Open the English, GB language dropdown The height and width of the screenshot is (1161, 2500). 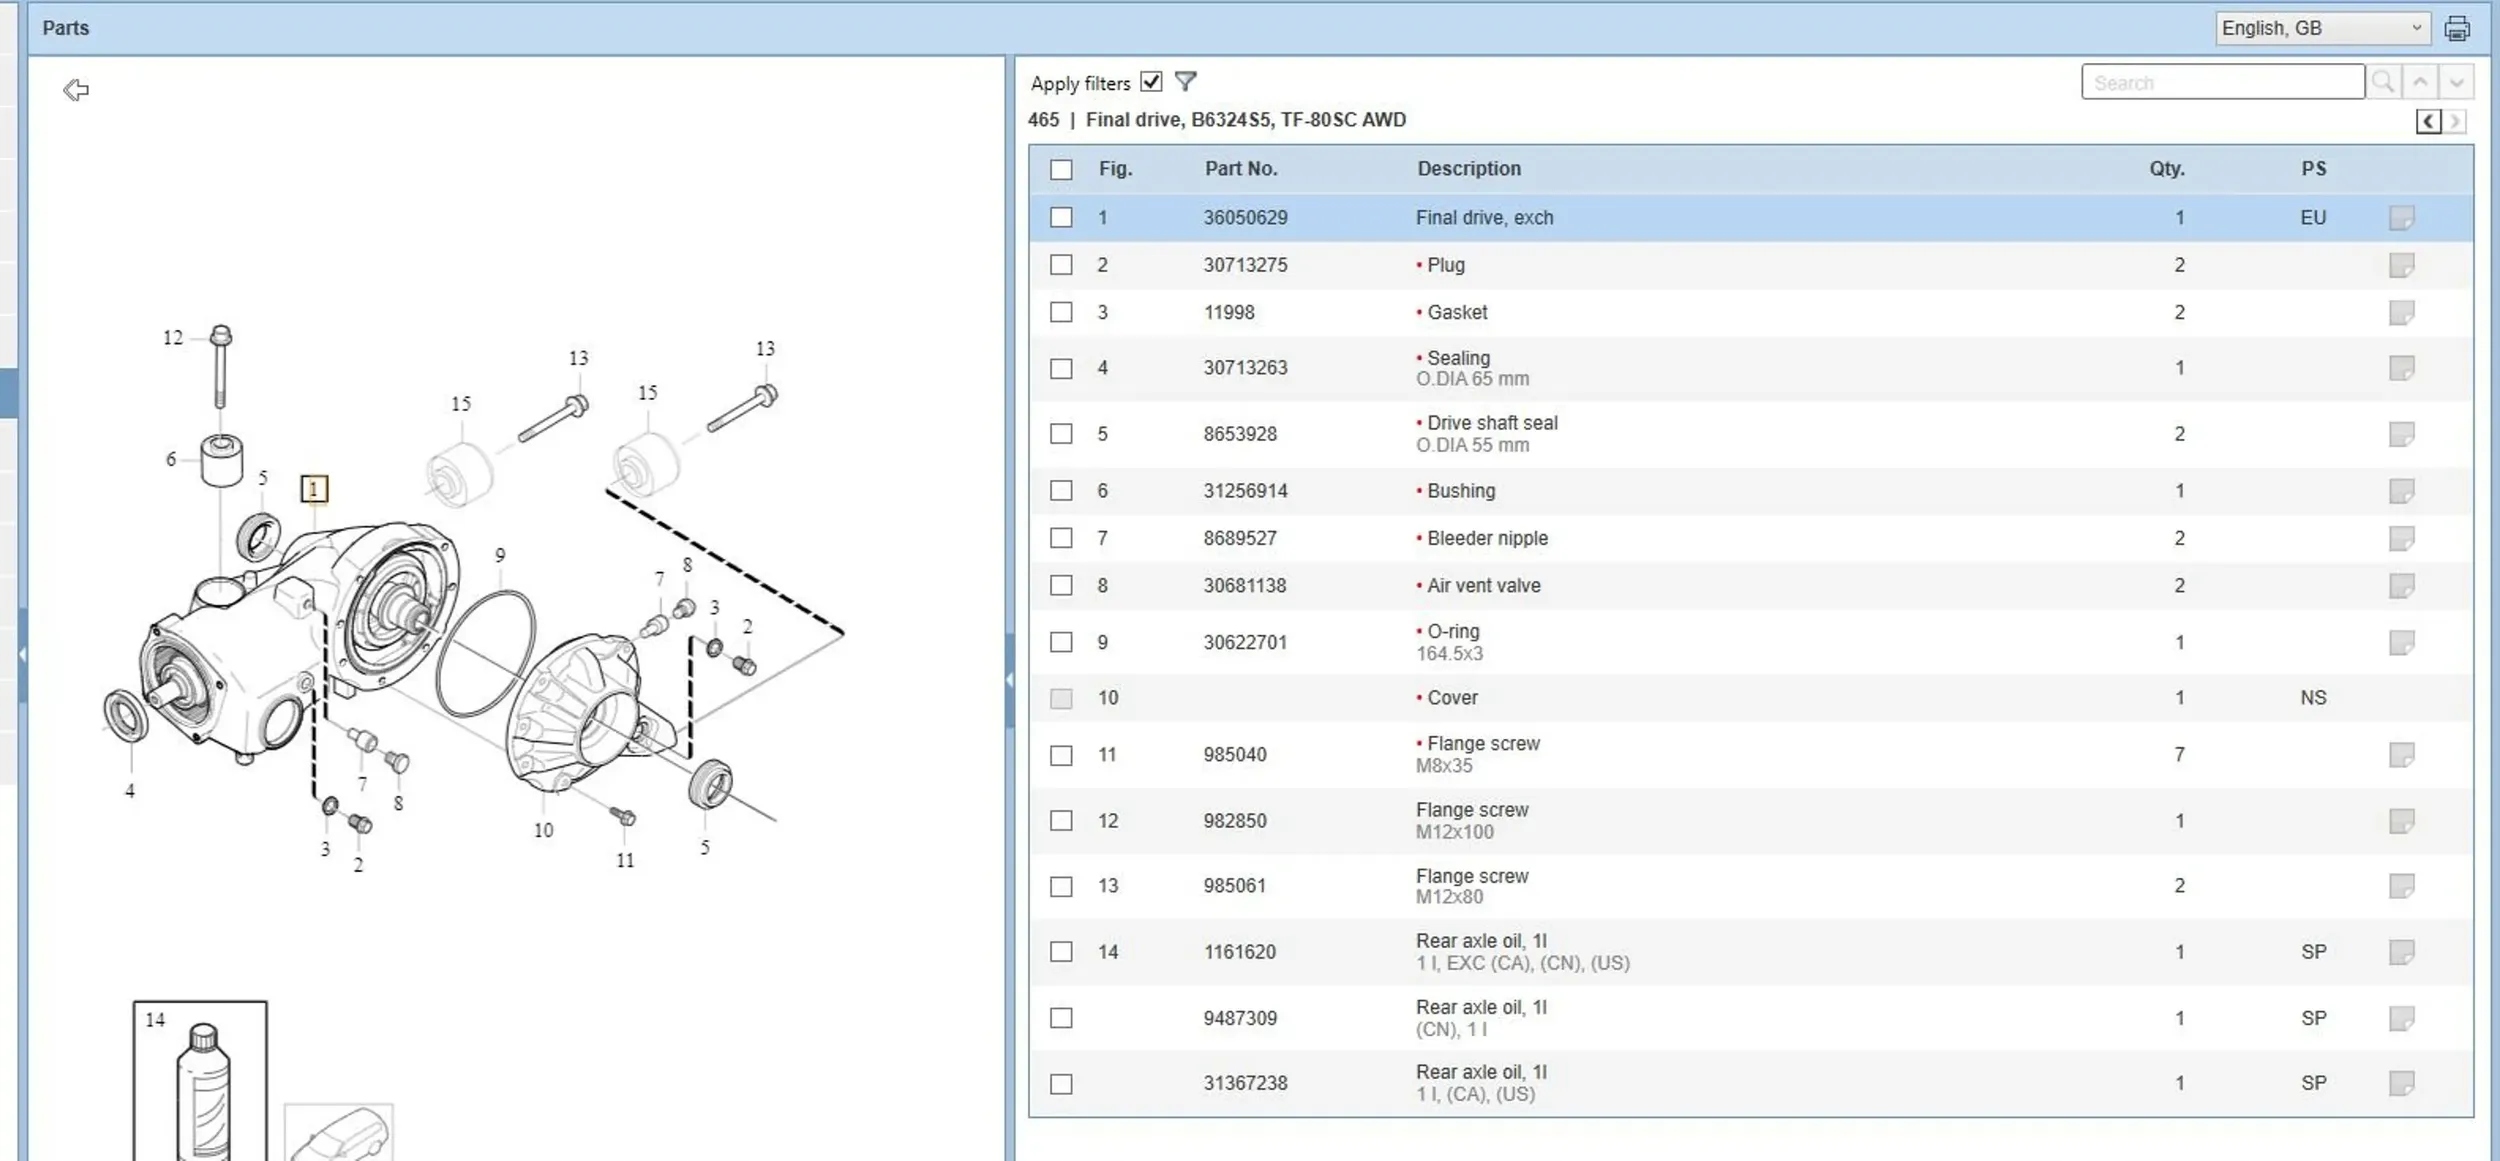2322,29
